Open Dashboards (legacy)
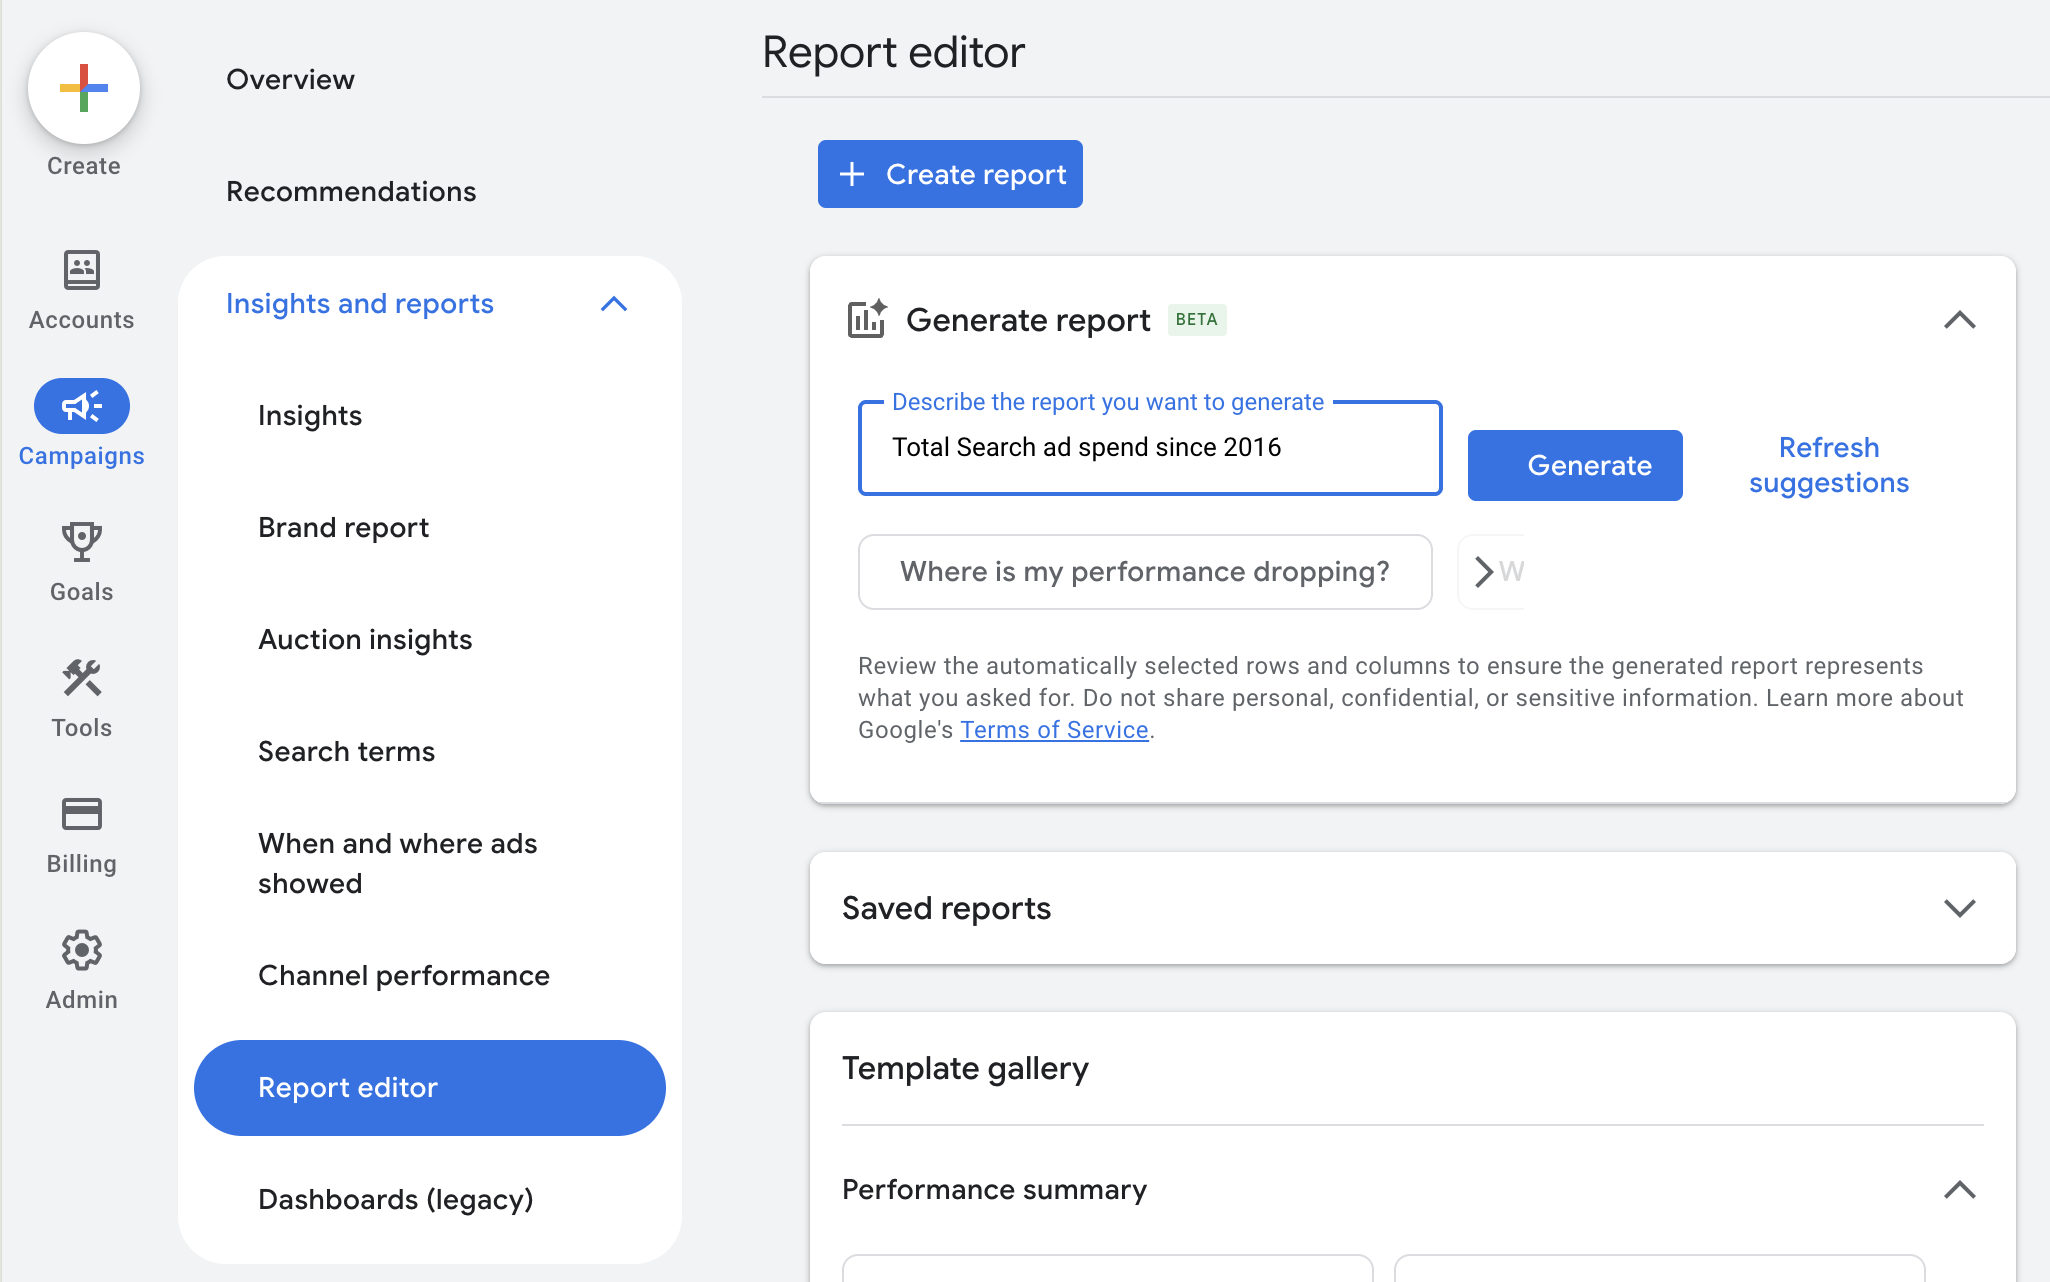The height and width of the screenshot is (1282, 2050). (396, 1200)
